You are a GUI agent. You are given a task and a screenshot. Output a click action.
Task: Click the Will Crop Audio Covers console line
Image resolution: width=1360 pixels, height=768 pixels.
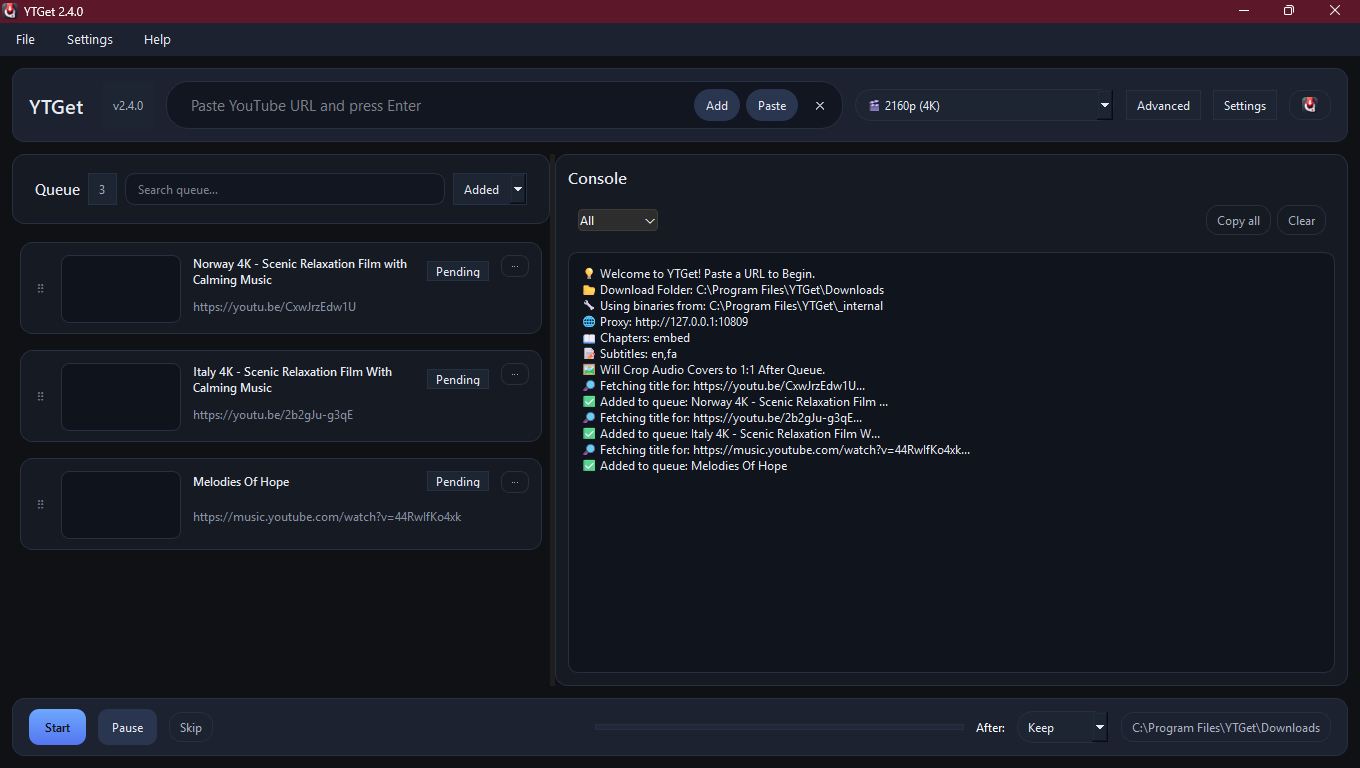[x=704, y=370]
